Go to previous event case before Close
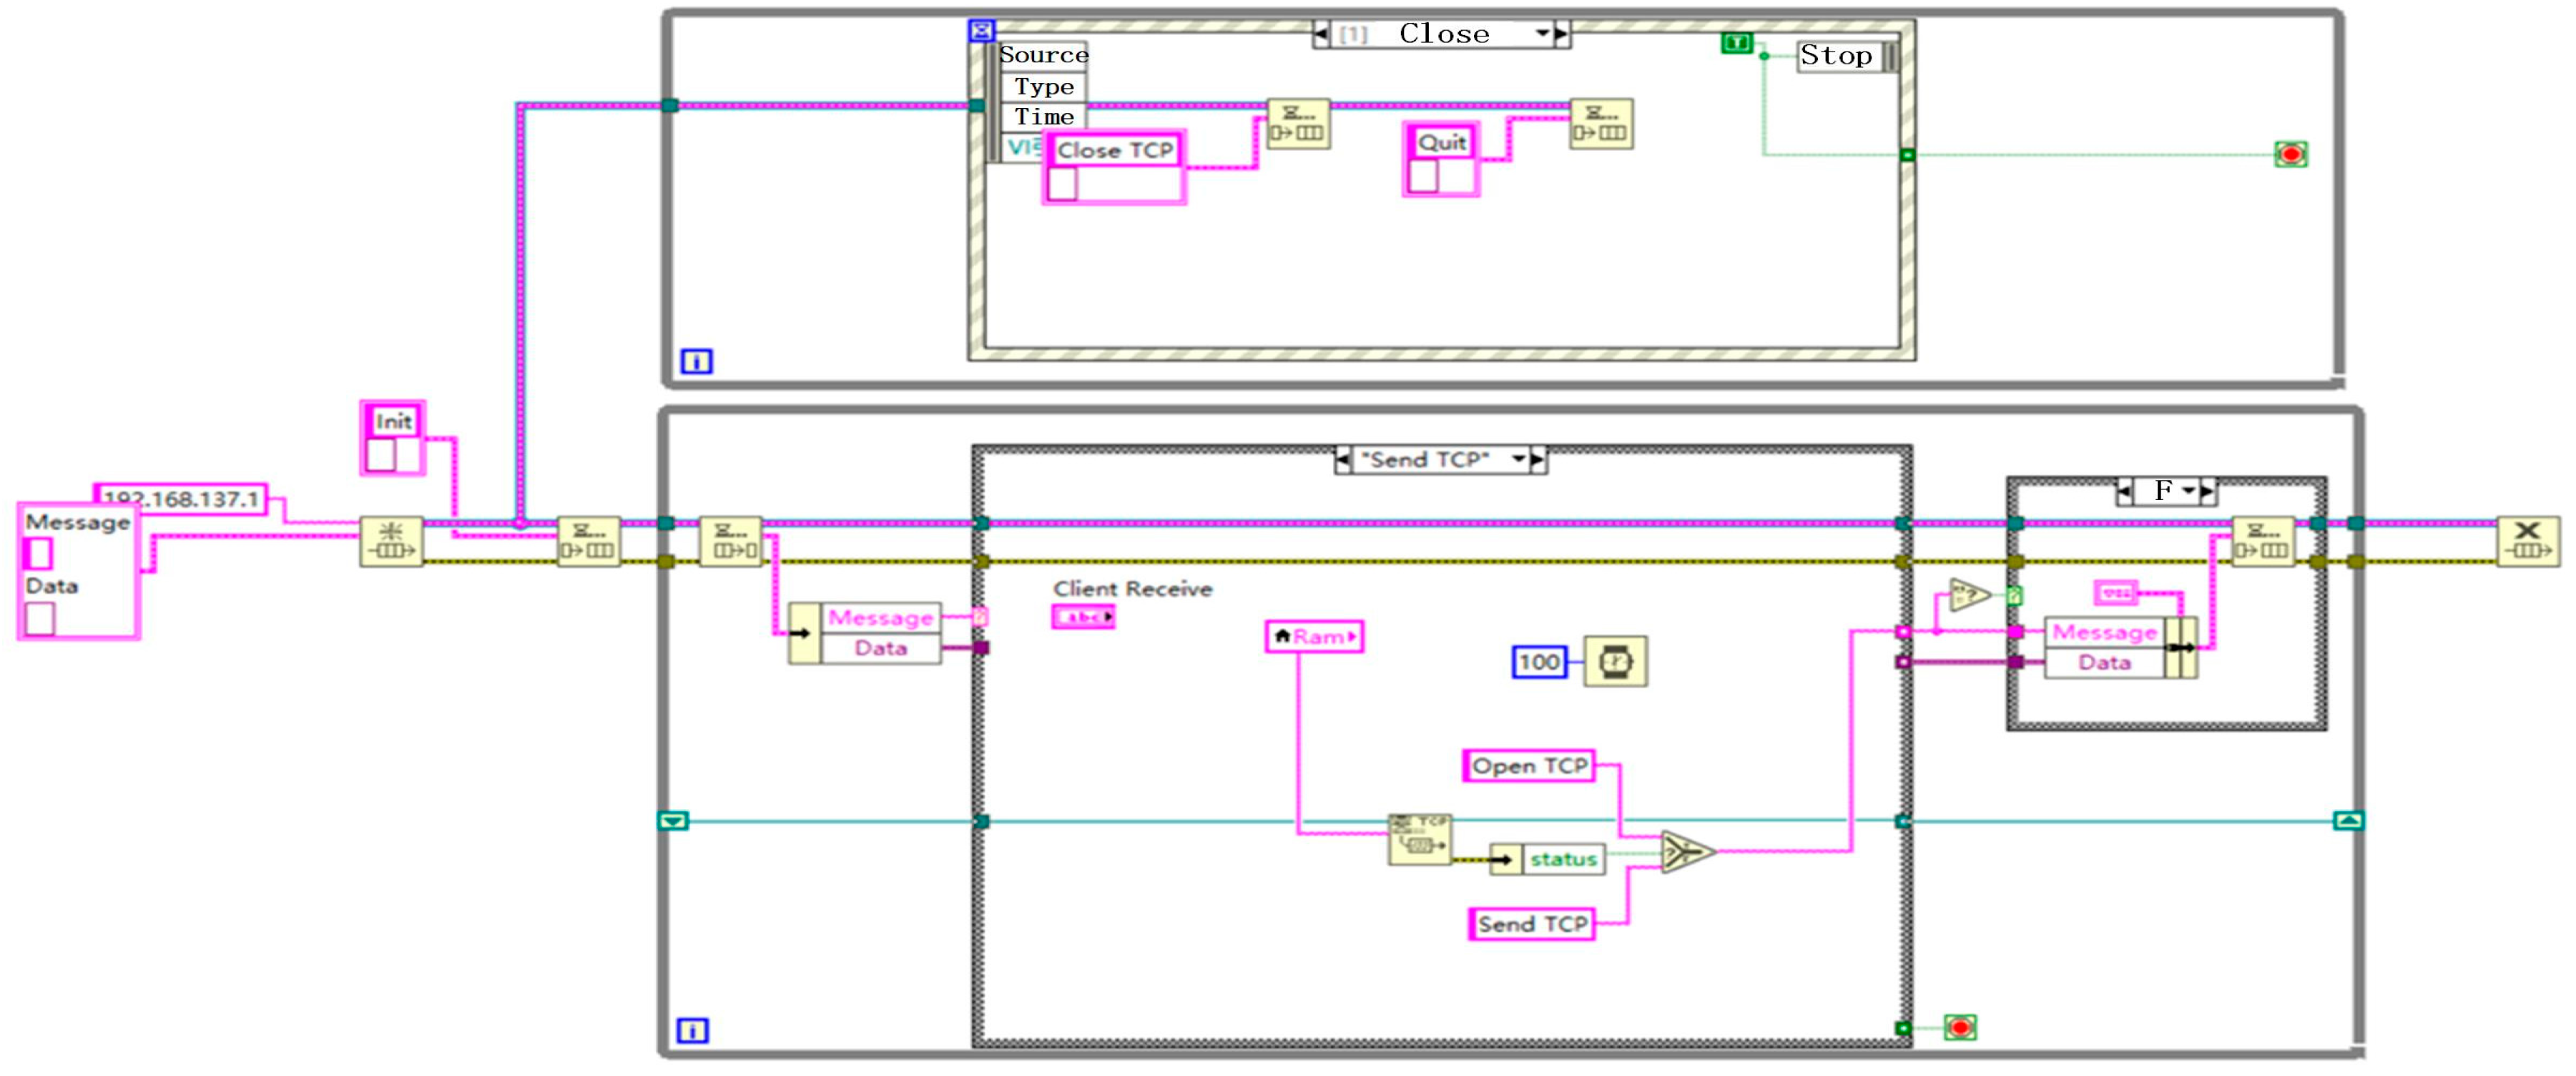 click(1322, 34)
